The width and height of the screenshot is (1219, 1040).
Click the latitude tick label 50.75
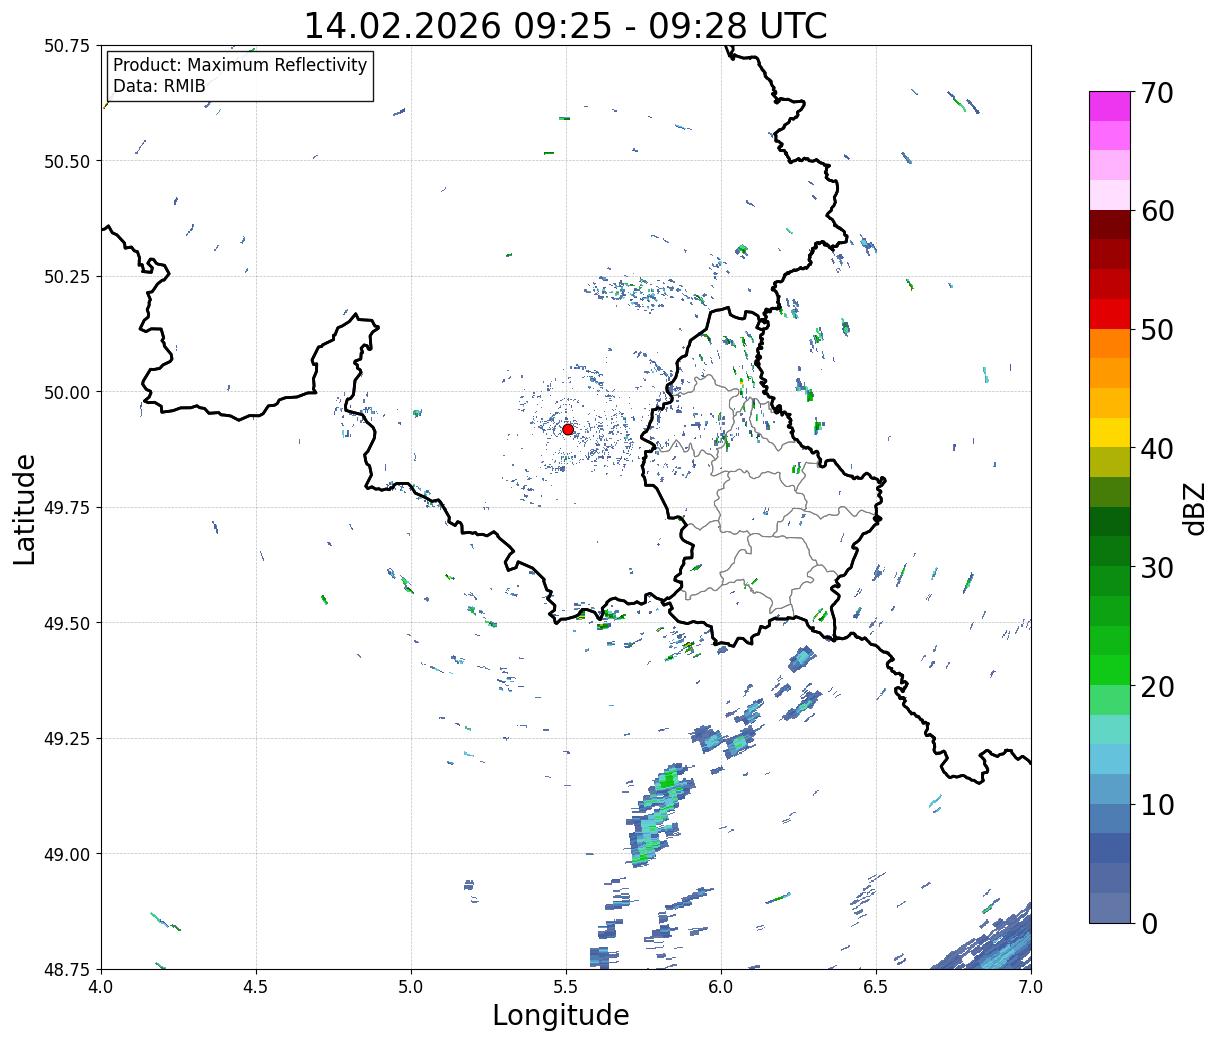pyautogui.click(x=66, y=46)
